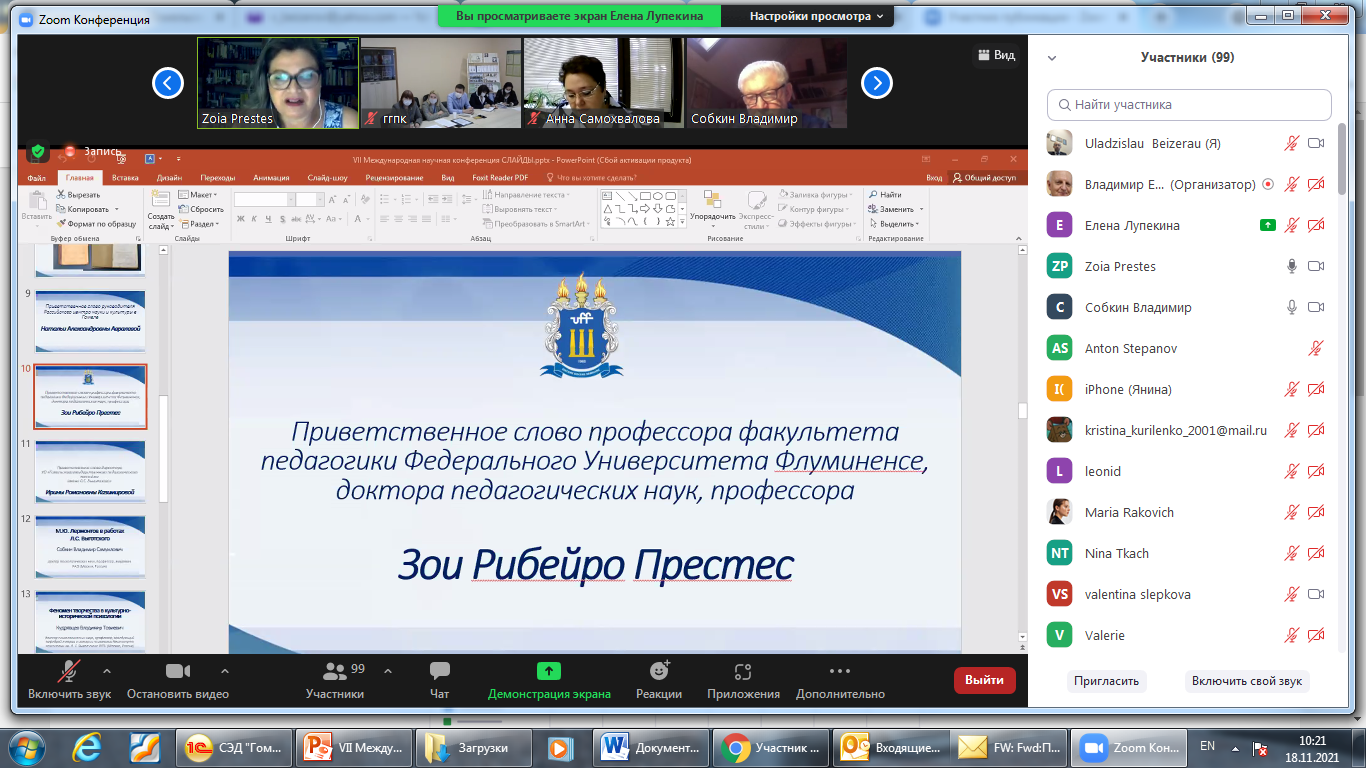The width and height of the screenshot is (1366, 768).
Task: Unmute microphone with Включить звук
Action: 69,680
